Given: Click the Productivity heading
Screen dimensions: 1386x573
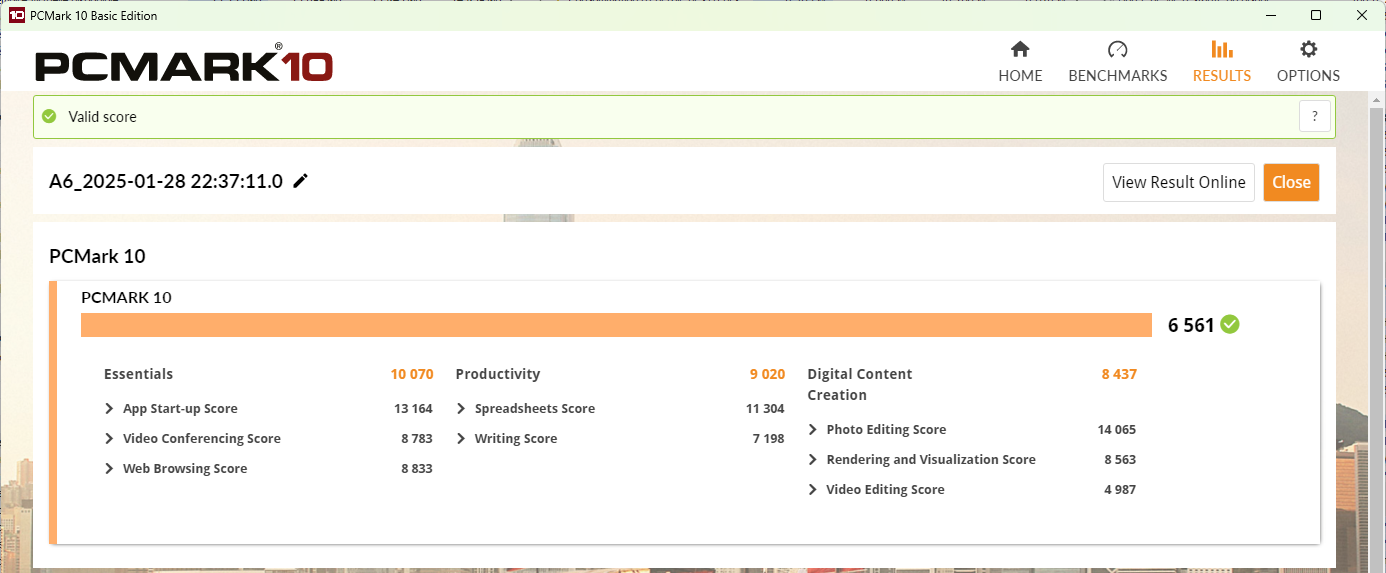Looking at the screenshot, I should click(497, 374).
